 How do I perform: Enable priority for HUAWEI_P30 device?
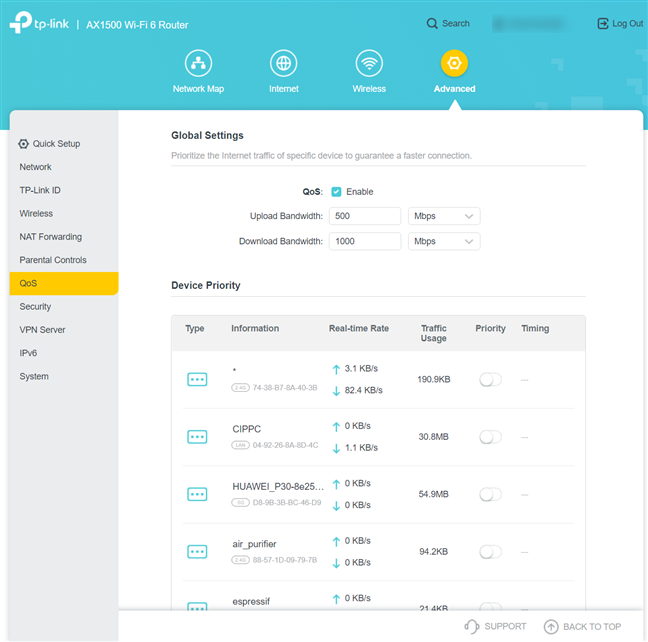(491, 494)
